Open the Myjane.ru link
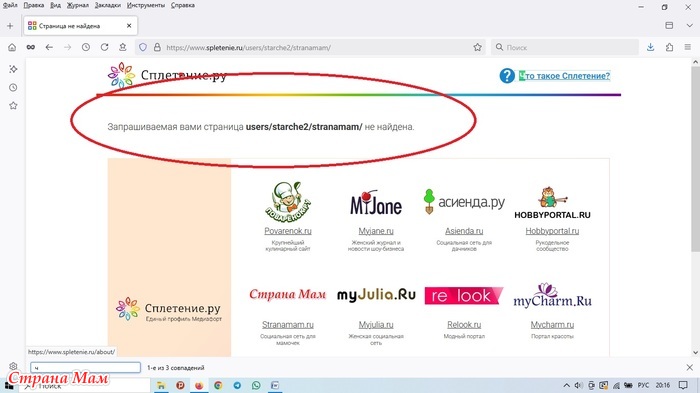The image size is (700, 393). tap(376, 231)
